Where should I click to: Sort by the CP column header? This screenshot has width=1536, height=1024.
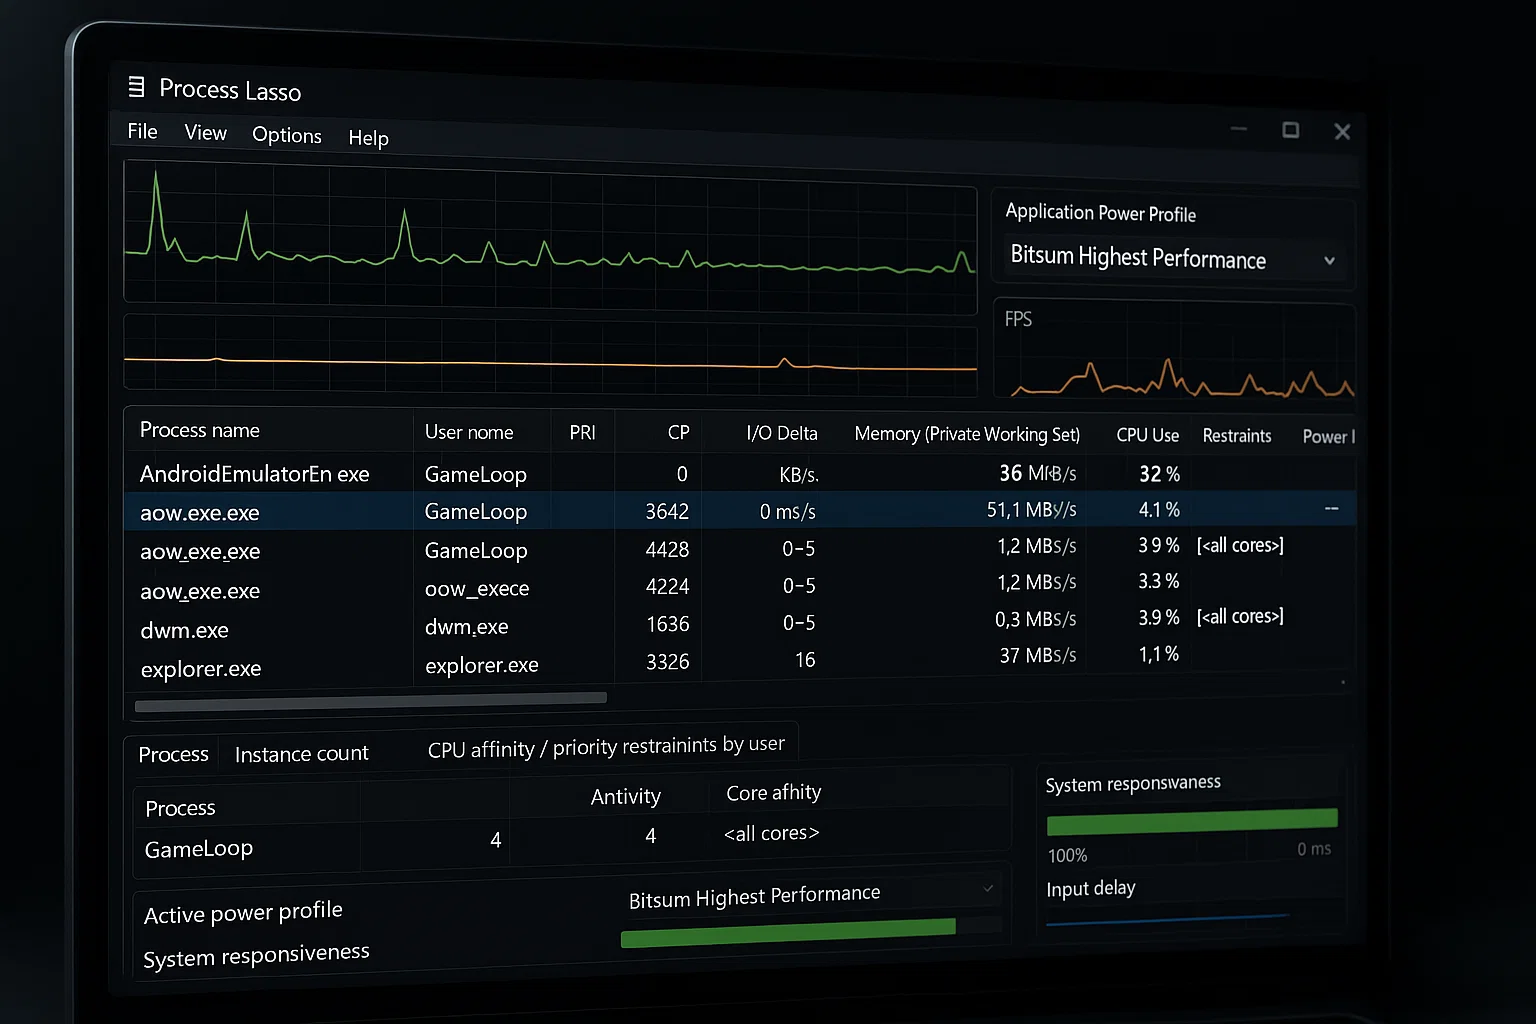[x=678, y=433]
